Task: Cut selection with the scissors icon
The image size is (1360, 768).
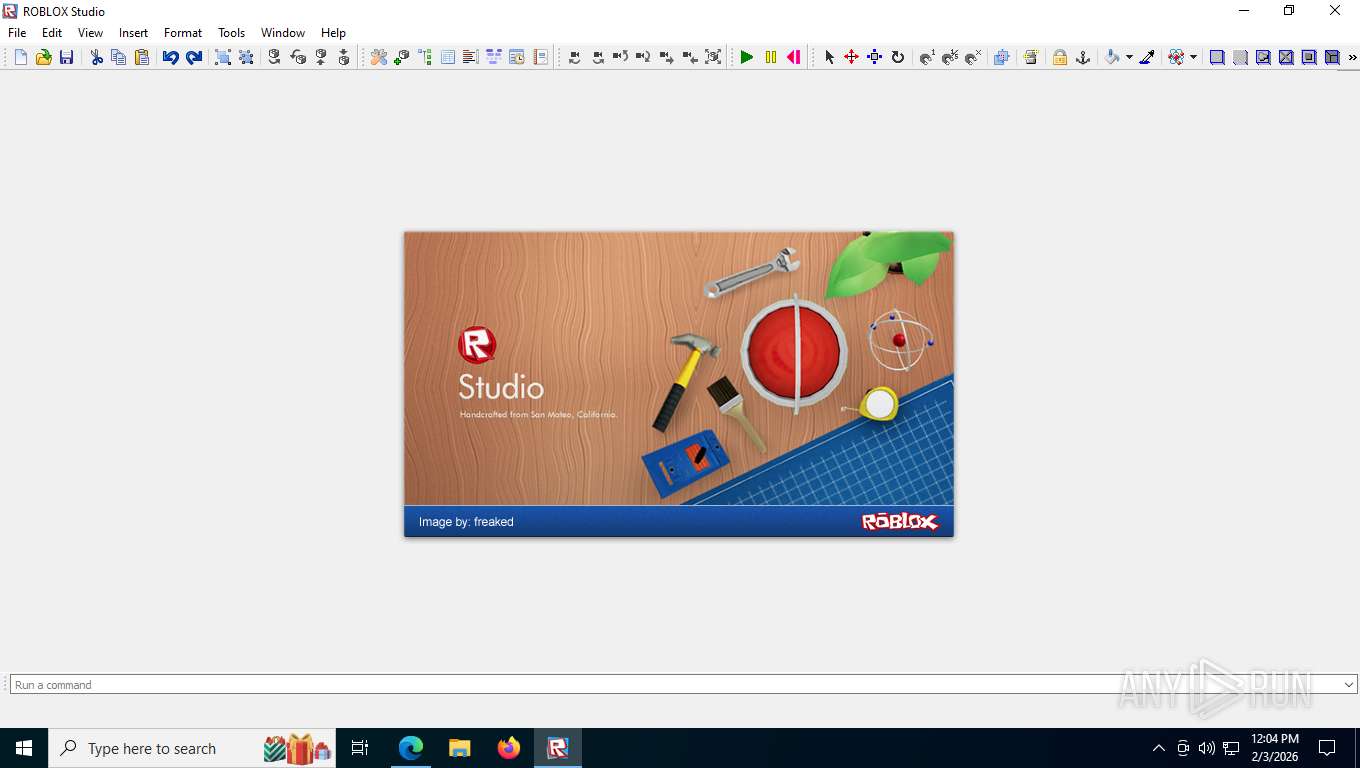Action: coord(96,57)
